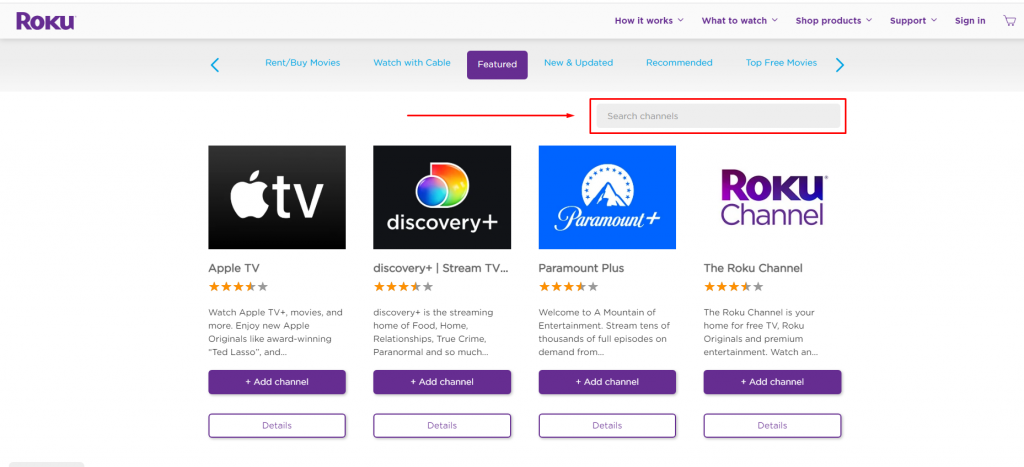Click the Search channels field

pyautogui.click(x=718, y=116)
